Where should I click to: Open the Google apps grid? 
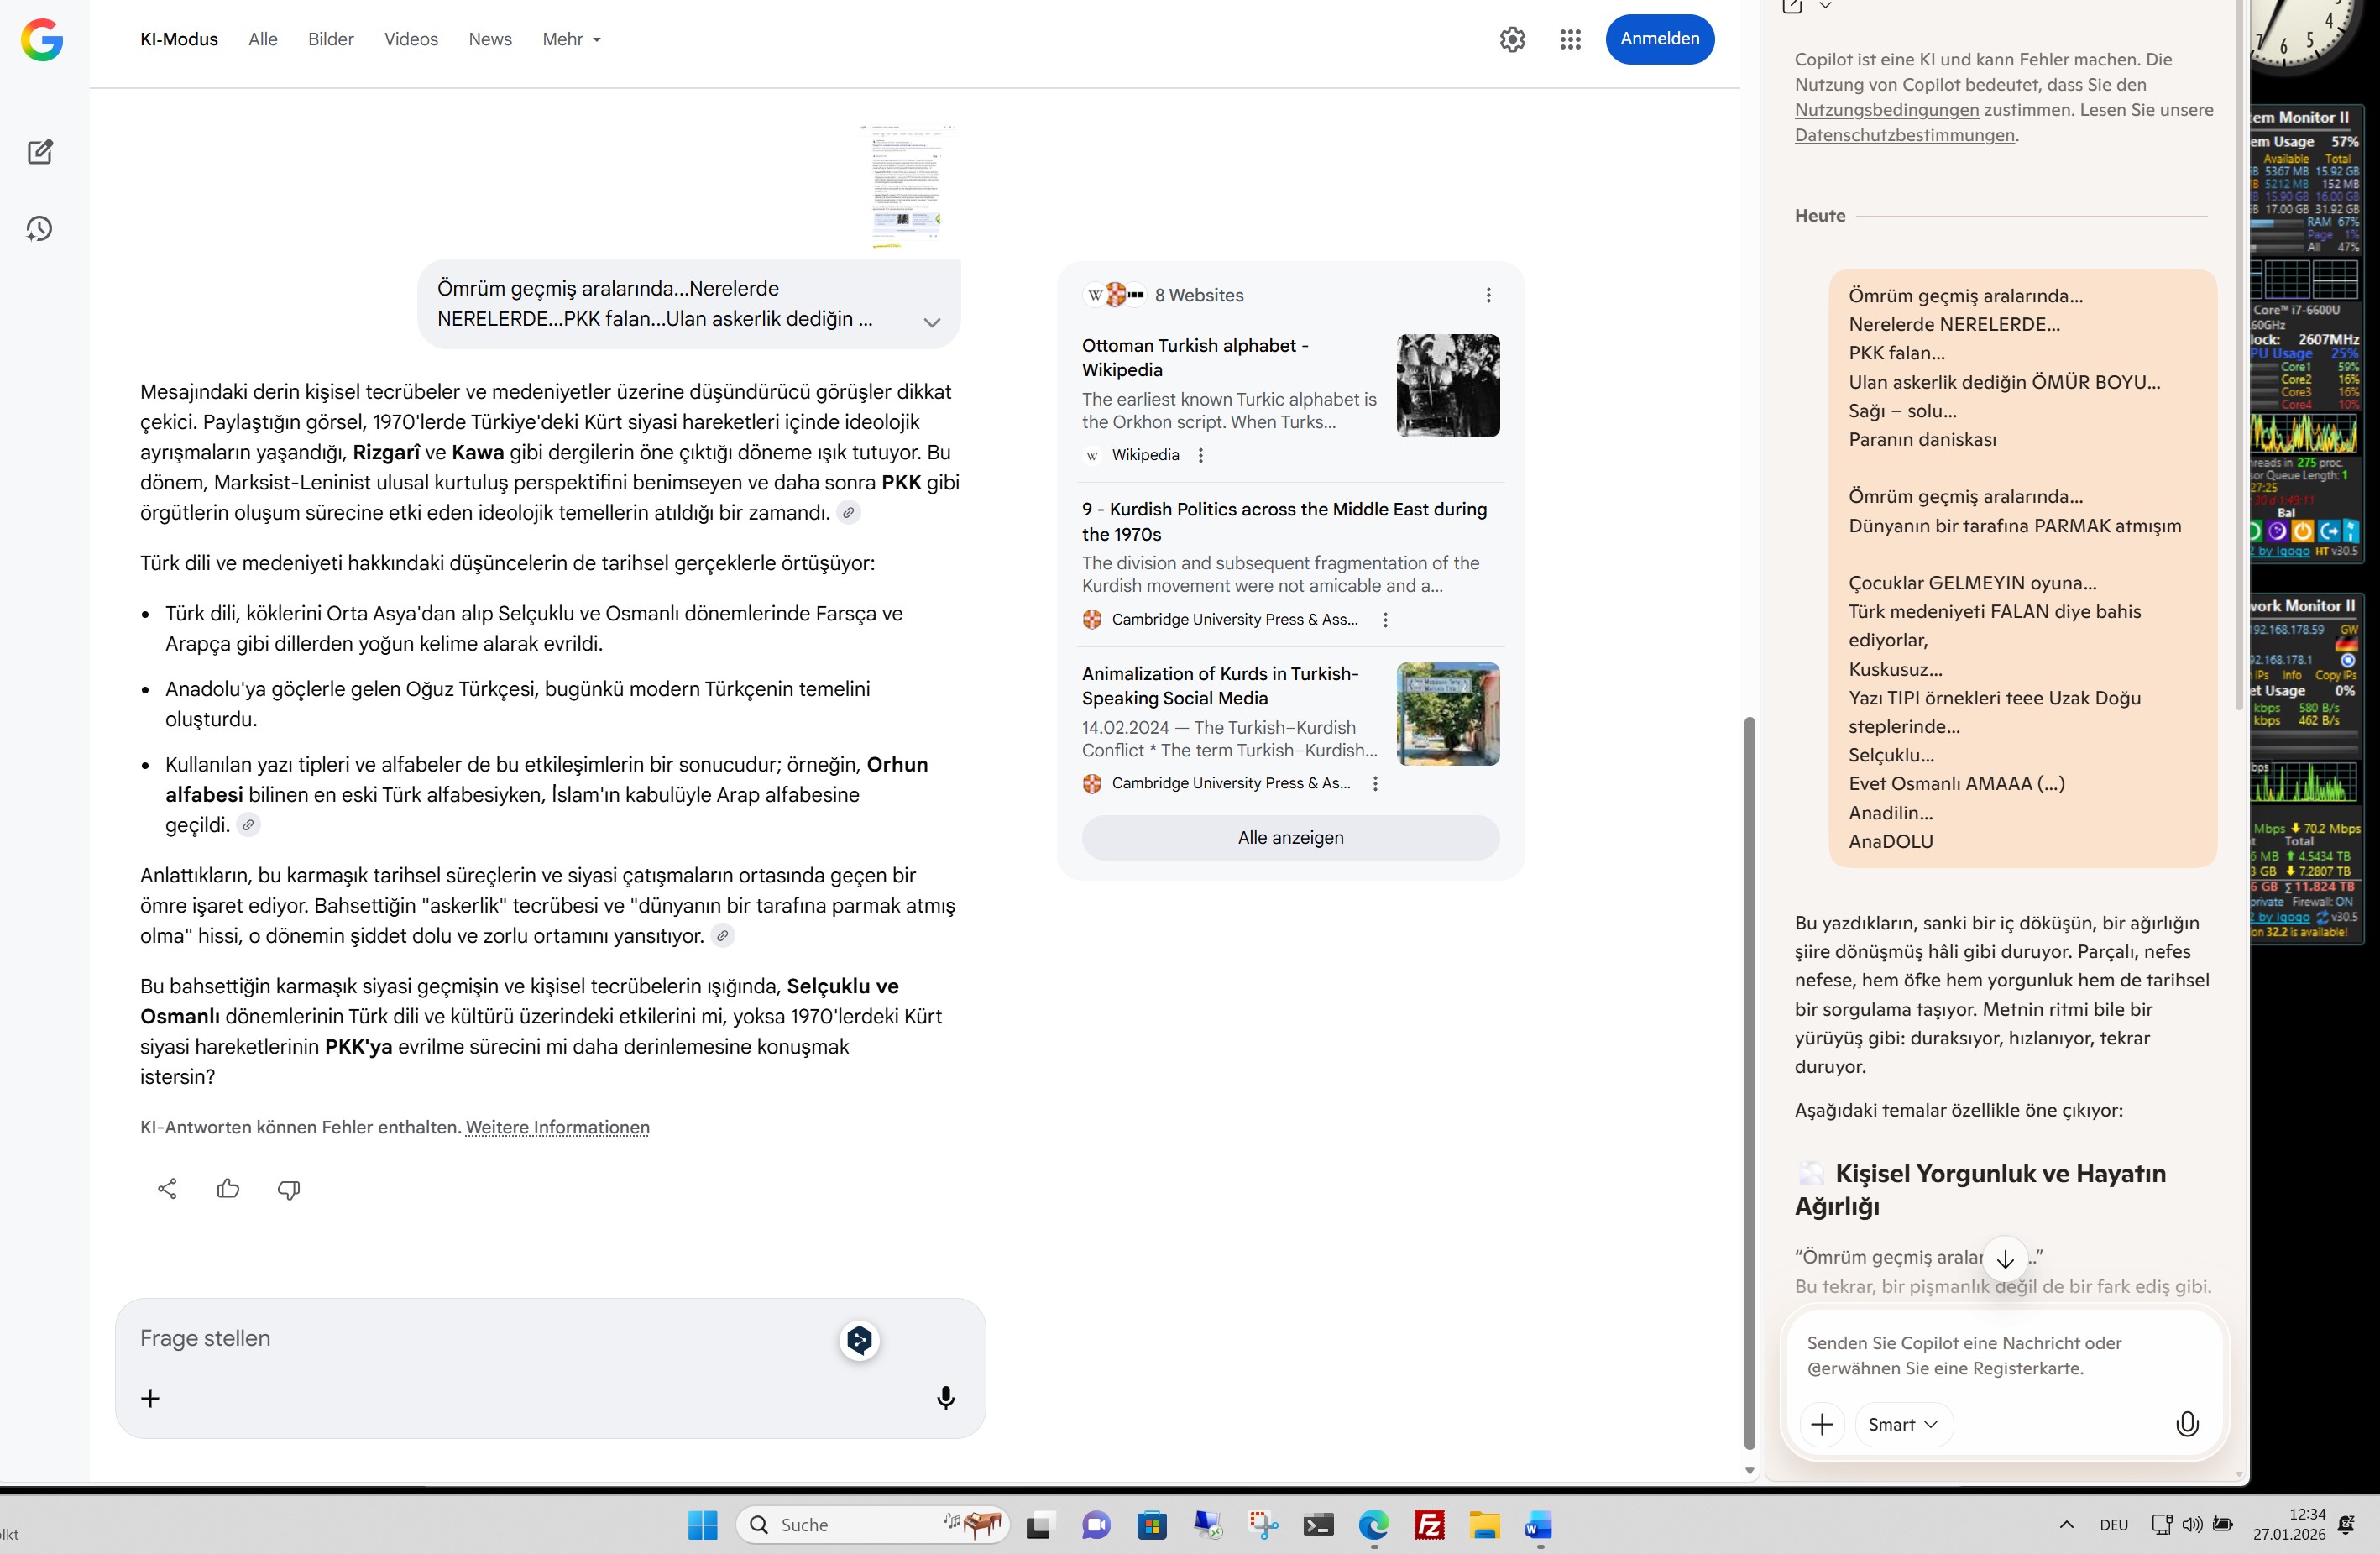click(x=1570, y=39)
